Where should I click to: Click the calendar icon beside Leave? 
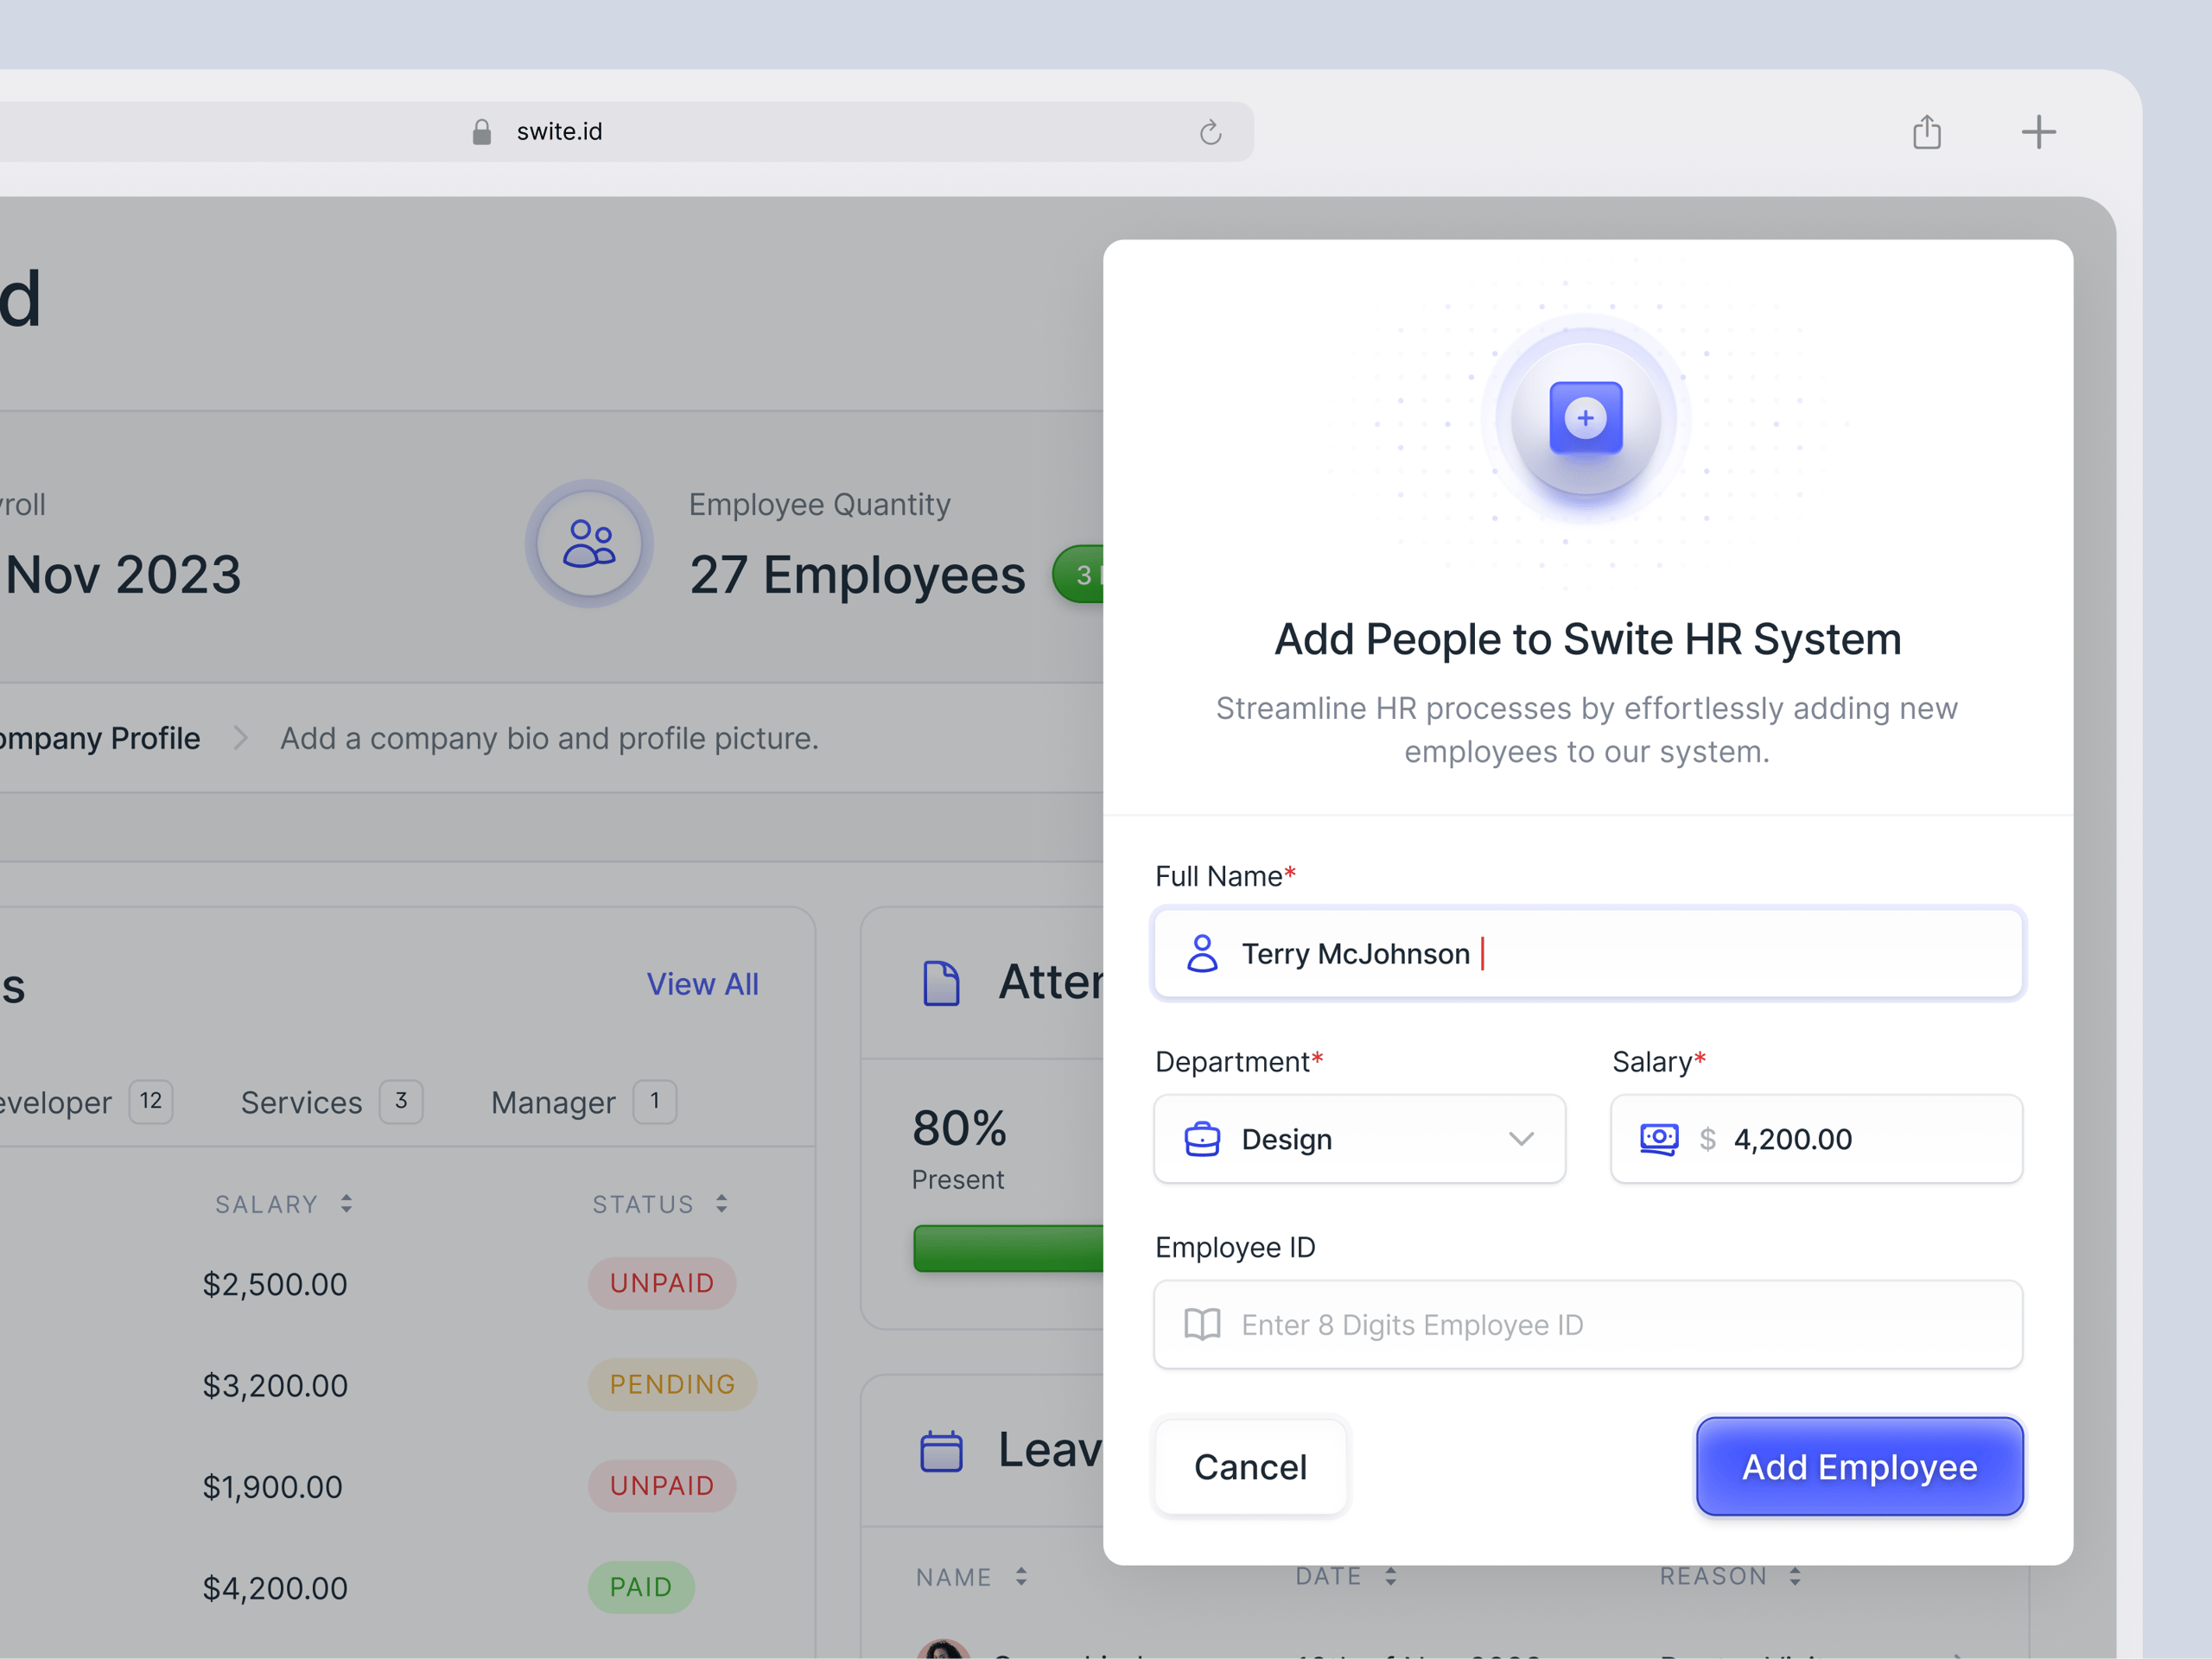pyautogui.click(x=940, y=1450)
